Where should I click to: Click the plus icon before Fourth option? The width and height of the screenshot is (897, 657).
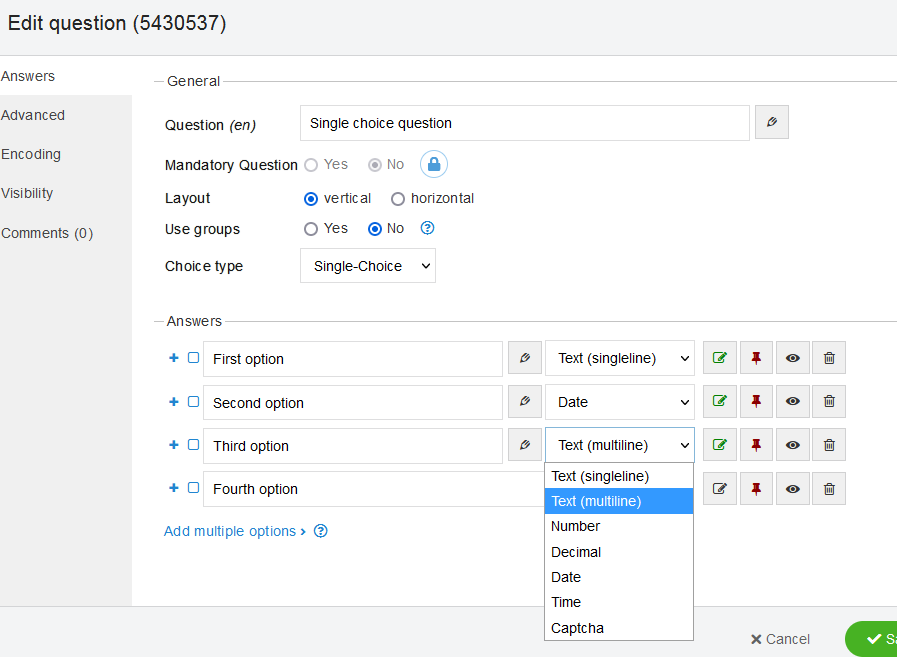point(174,488)
